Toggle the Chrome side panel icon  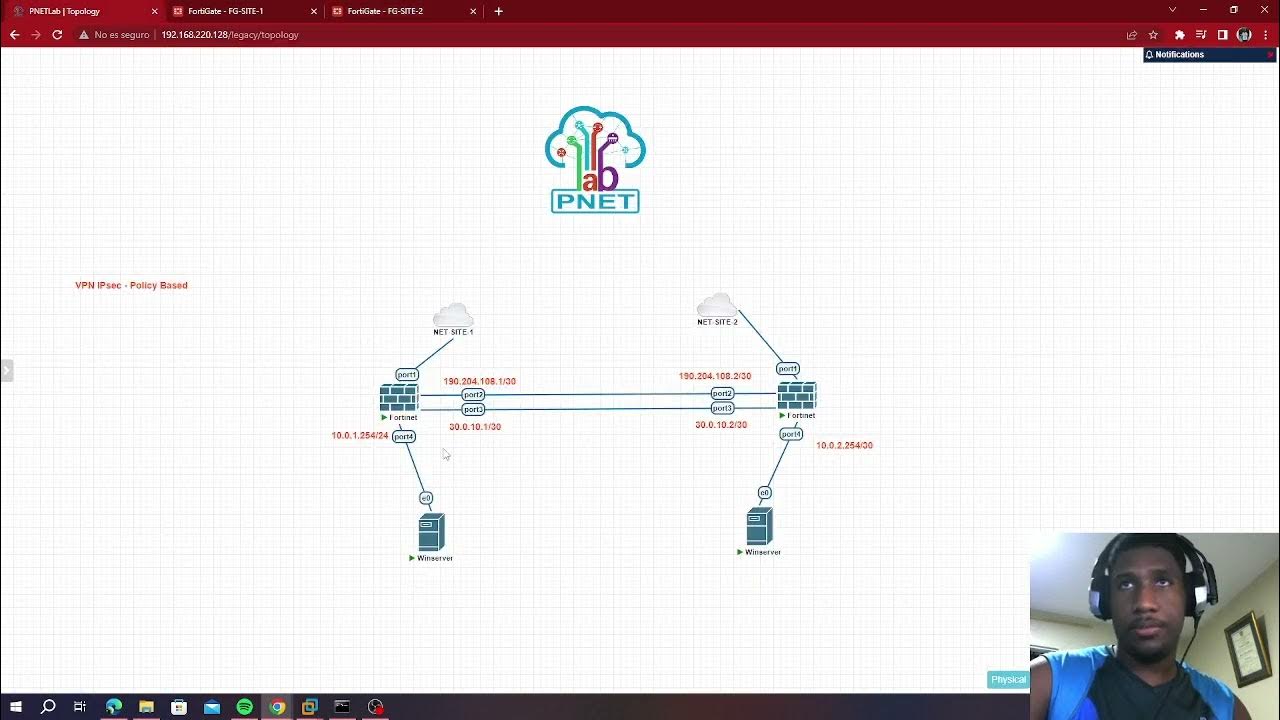tap(1222, 34)
